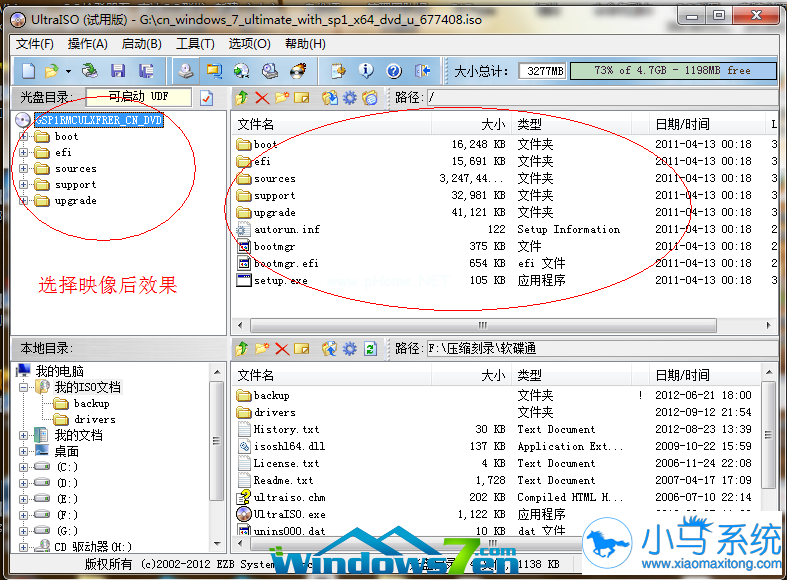This screenshot has width=787, height=580.
Task: Click the image path field showing /
Action: [602, 97]
